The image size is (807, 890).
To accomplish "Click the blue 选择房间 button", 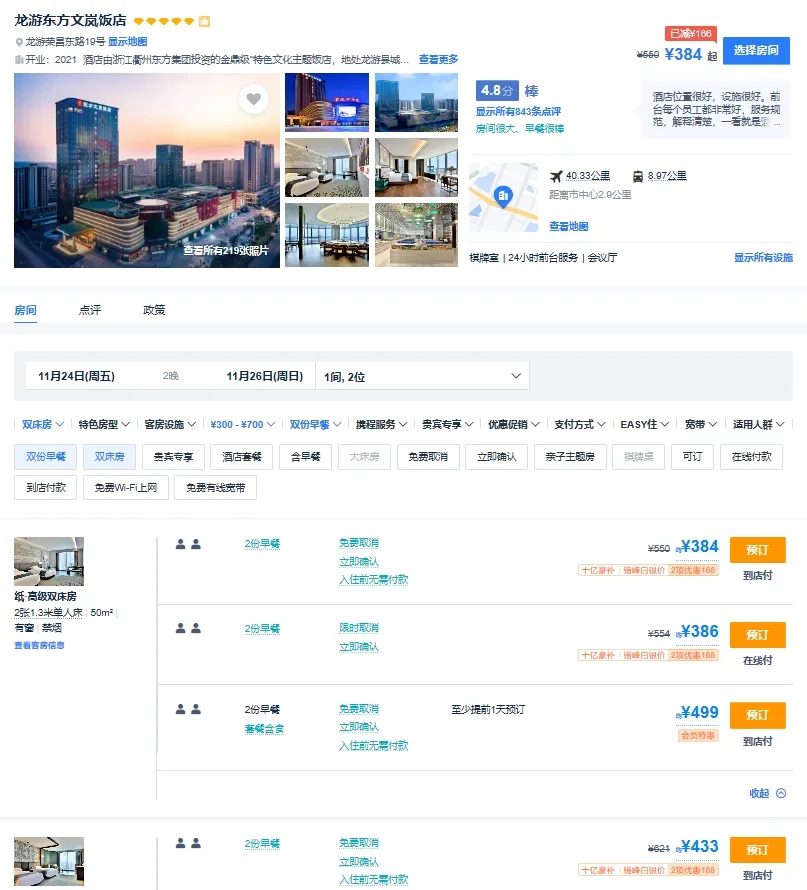I will tap(756, 51).
